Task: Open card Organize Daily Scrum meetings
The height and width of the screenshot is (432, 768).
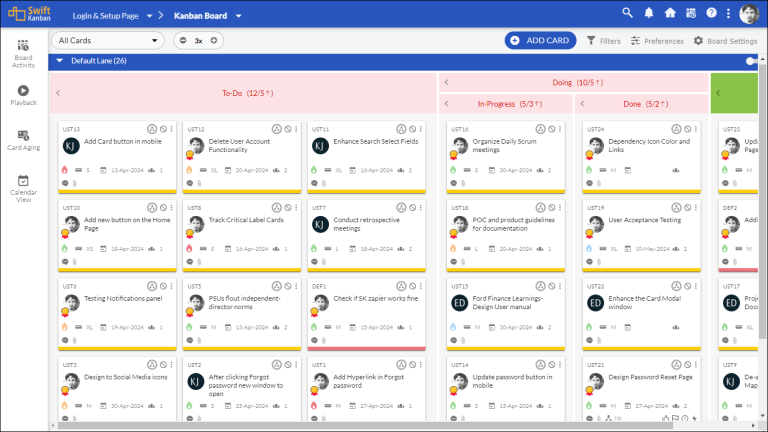Action: [504, 145]
